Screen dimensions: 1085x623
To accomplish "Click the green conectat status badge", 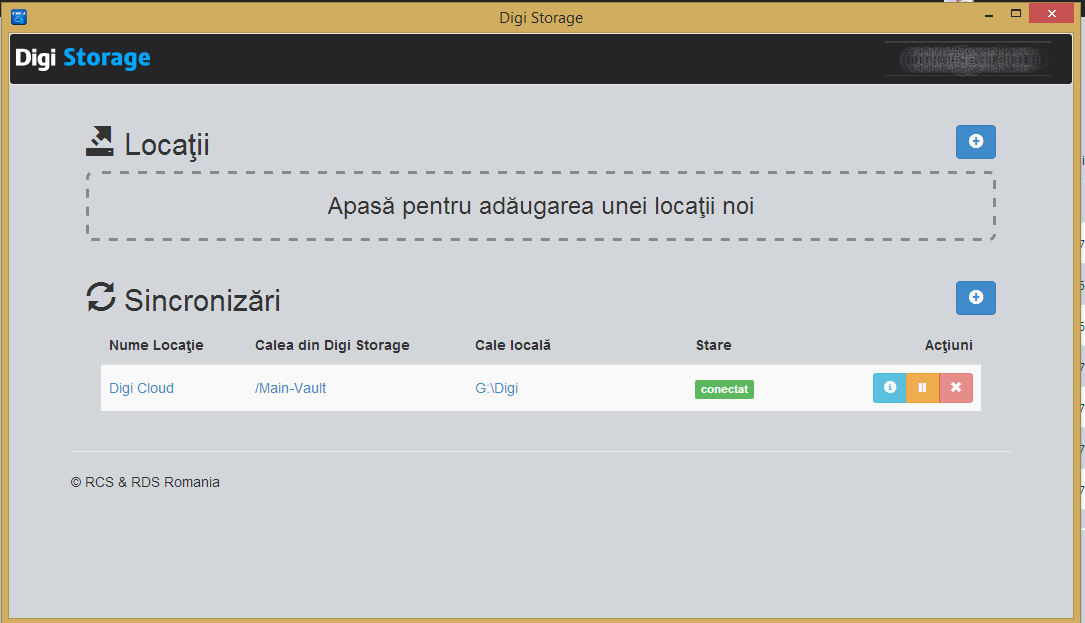I will [724, 389].
